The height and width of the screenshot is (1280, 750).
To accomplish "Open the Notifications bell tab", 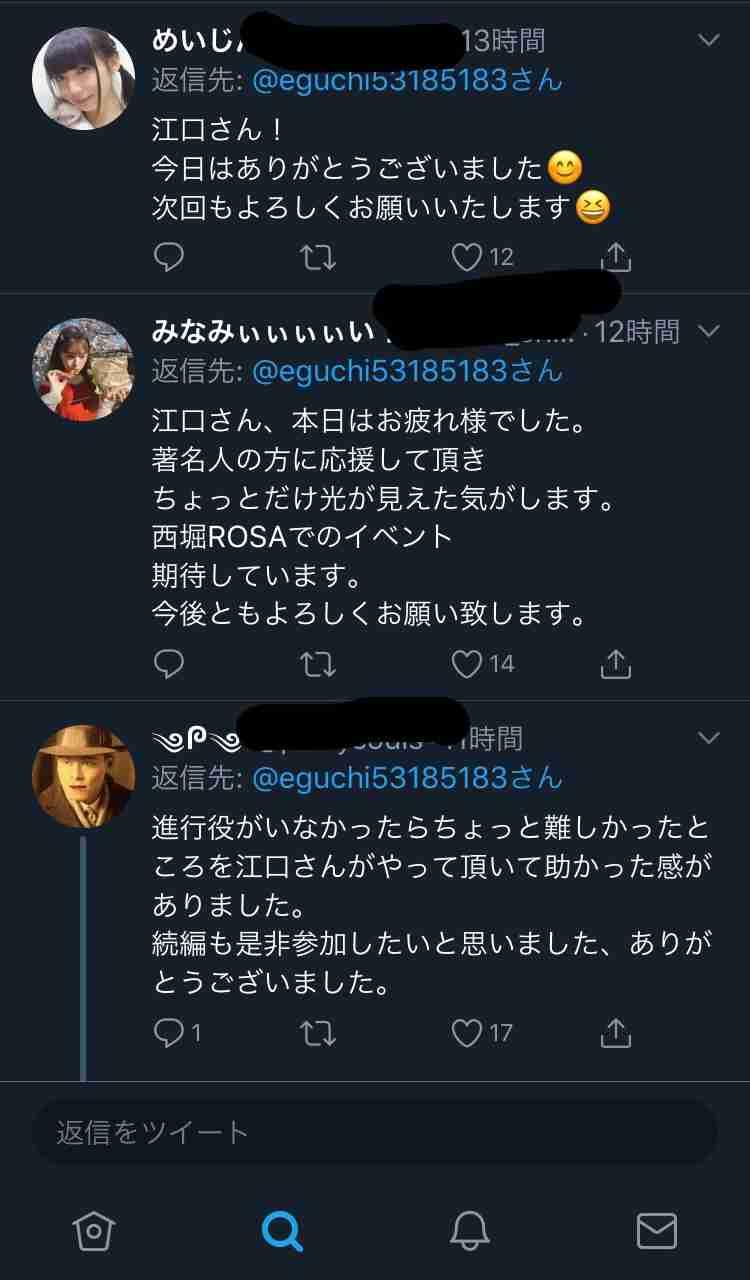I will point(468,1230).
